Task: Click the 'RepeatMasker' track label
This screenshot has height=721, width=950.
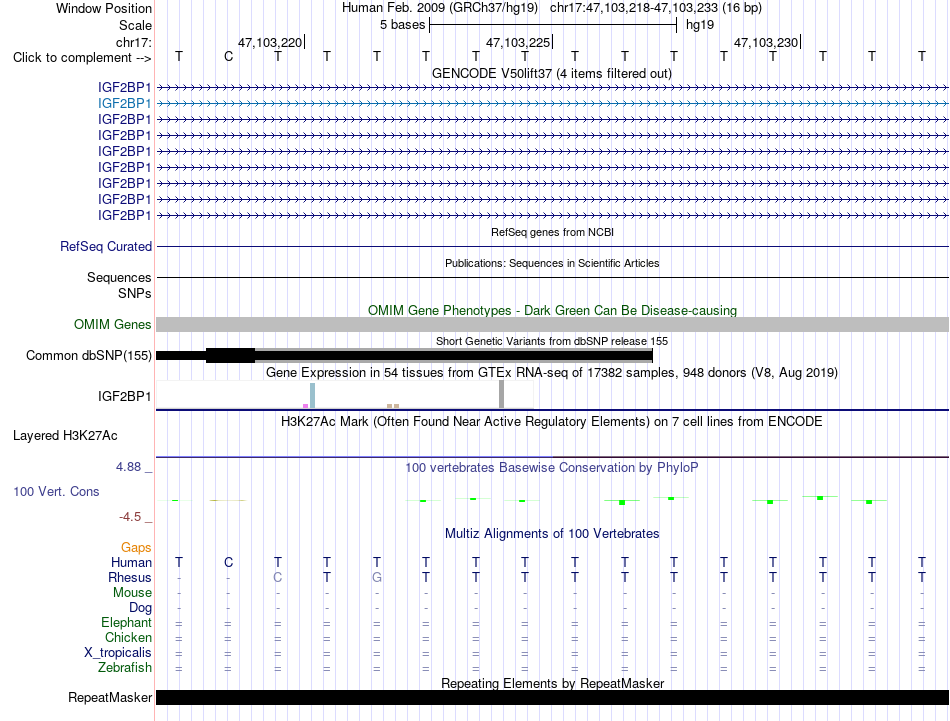Action: coord(110,698)
